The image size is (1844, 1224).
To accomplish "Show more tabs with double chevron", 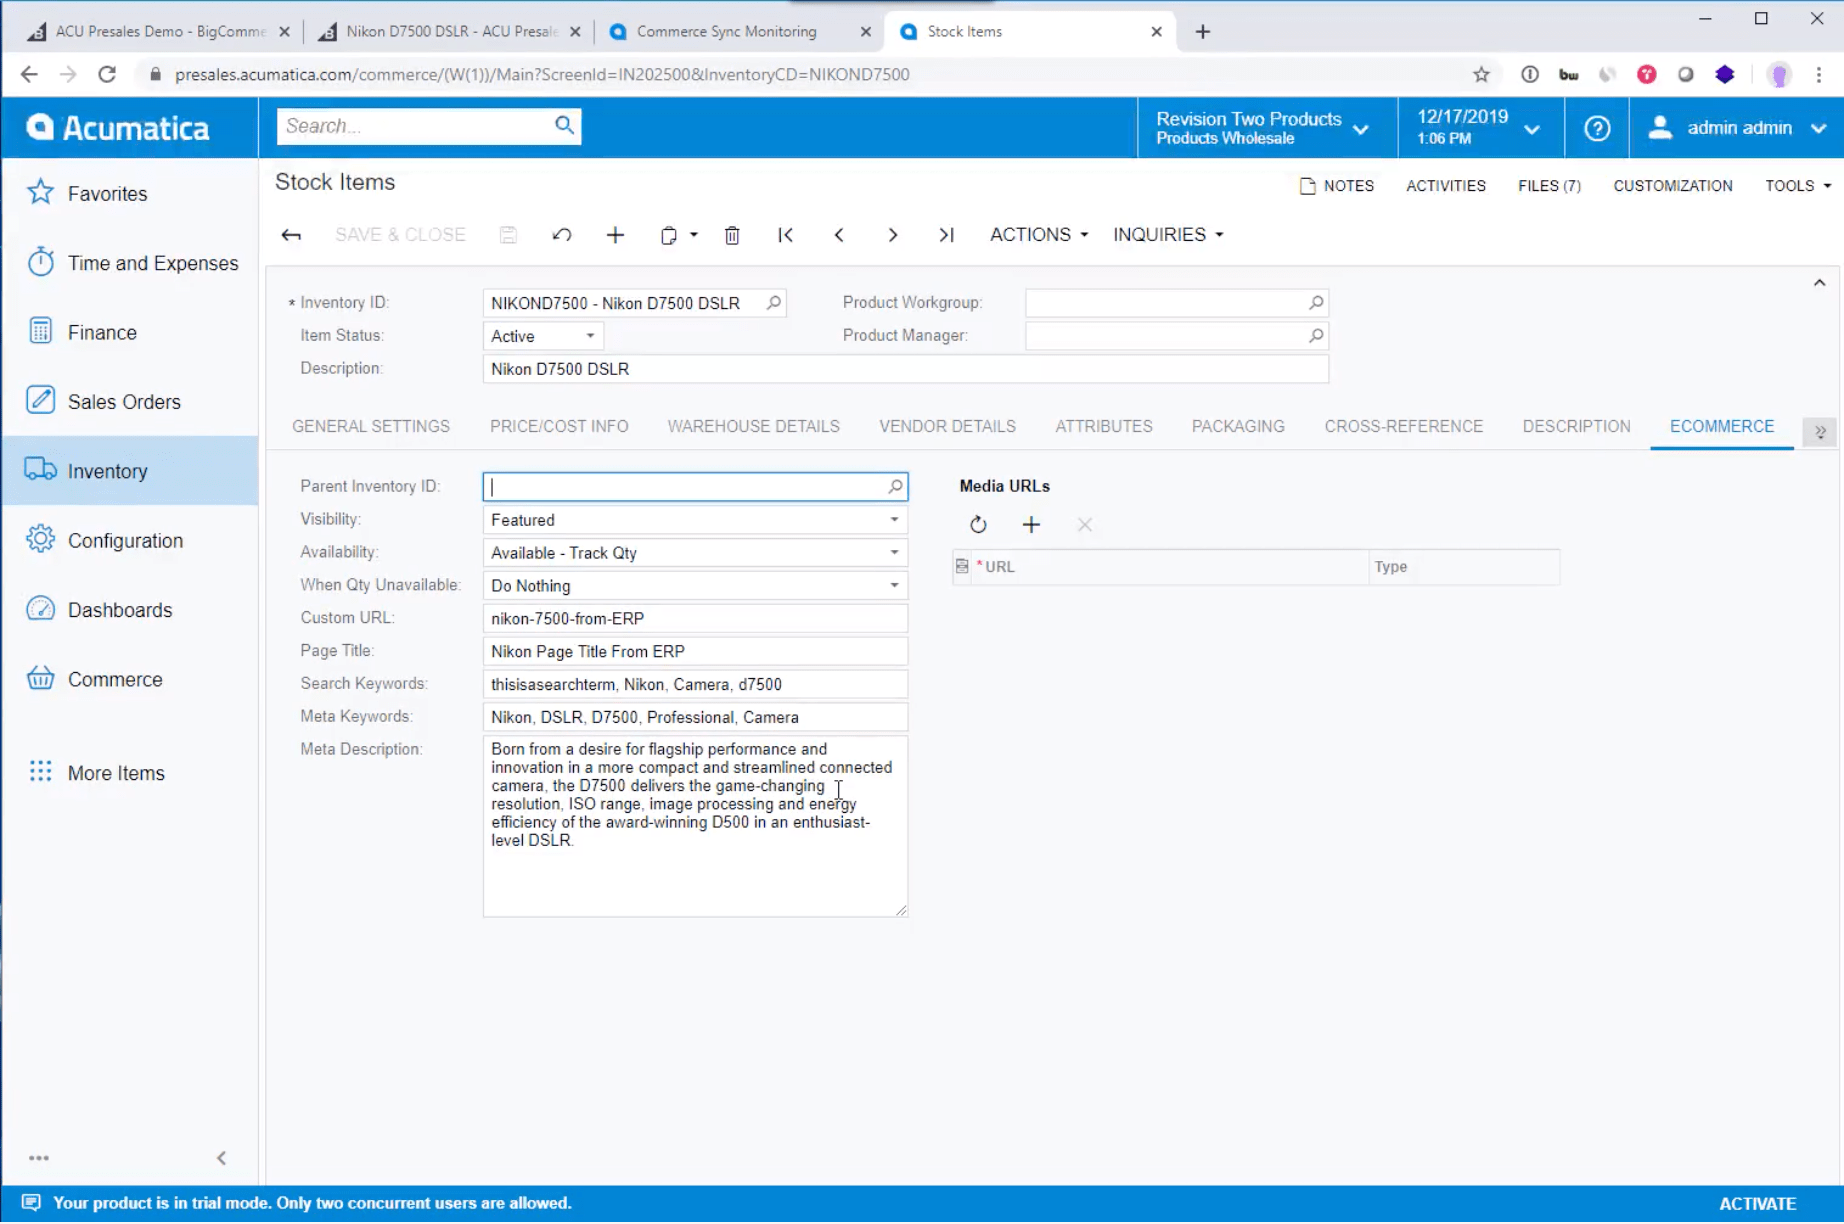I will coord(1820,432).
